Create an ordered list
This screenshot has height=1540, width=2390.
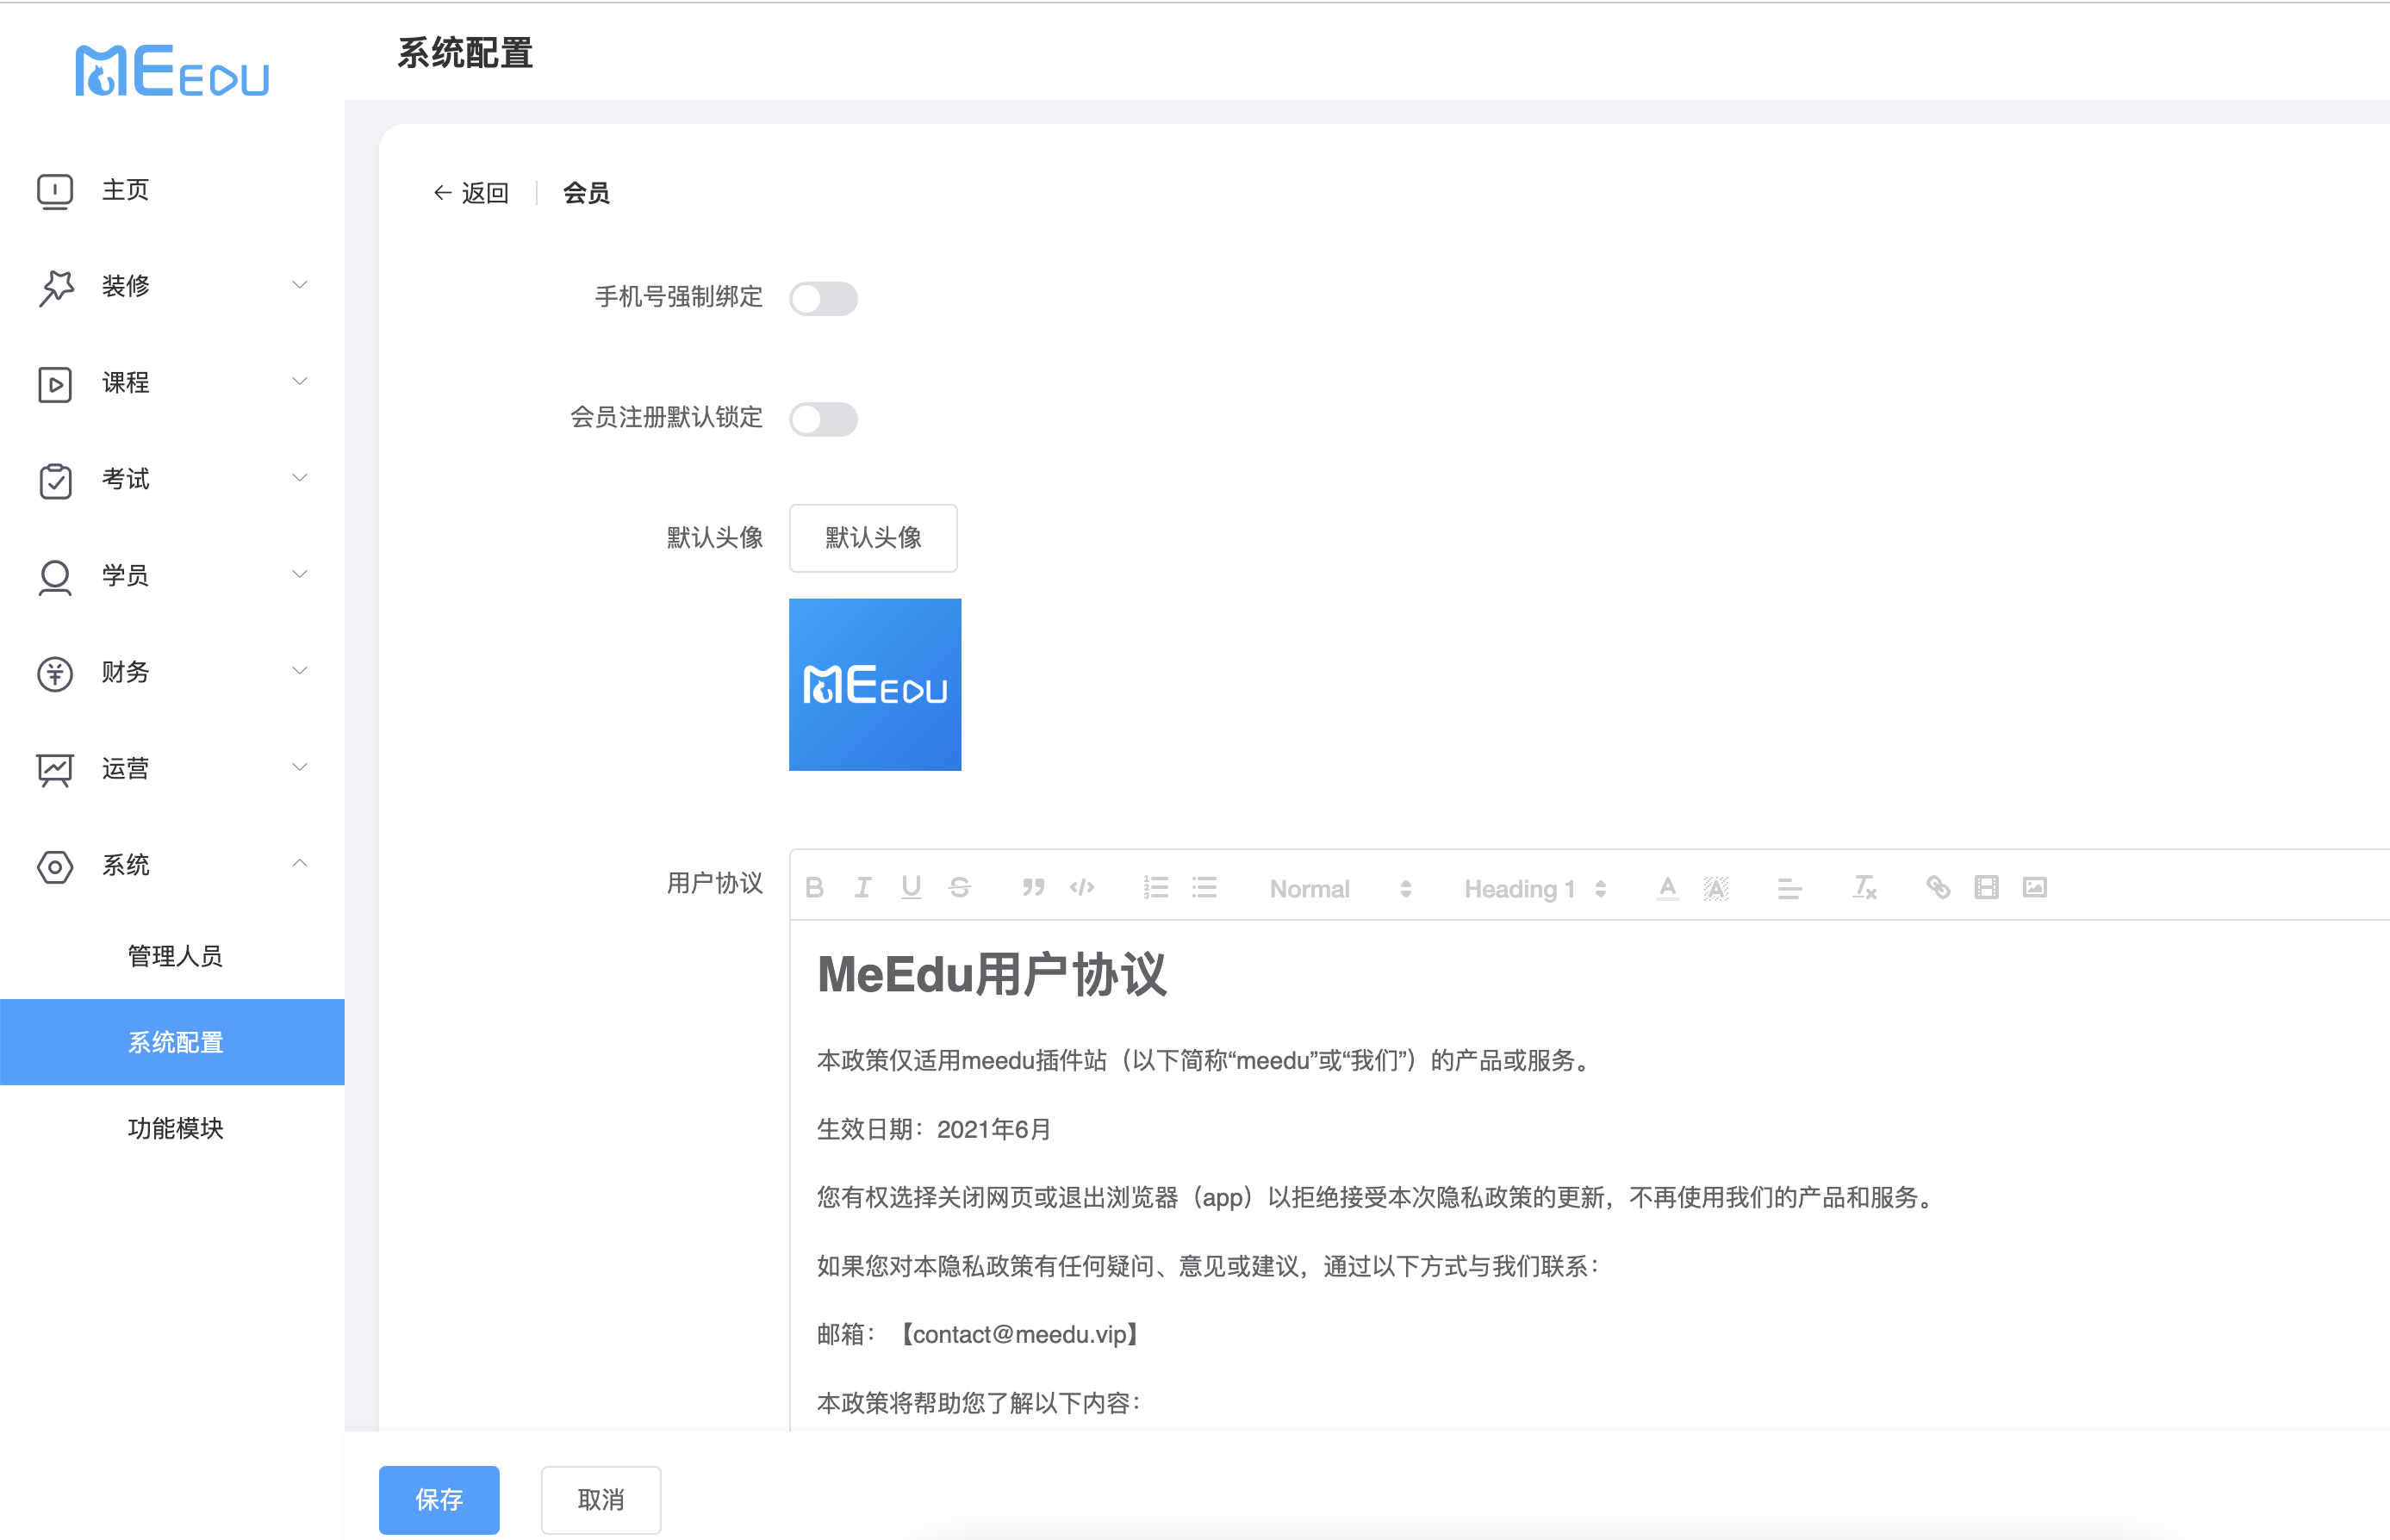tap(1155, 887)
